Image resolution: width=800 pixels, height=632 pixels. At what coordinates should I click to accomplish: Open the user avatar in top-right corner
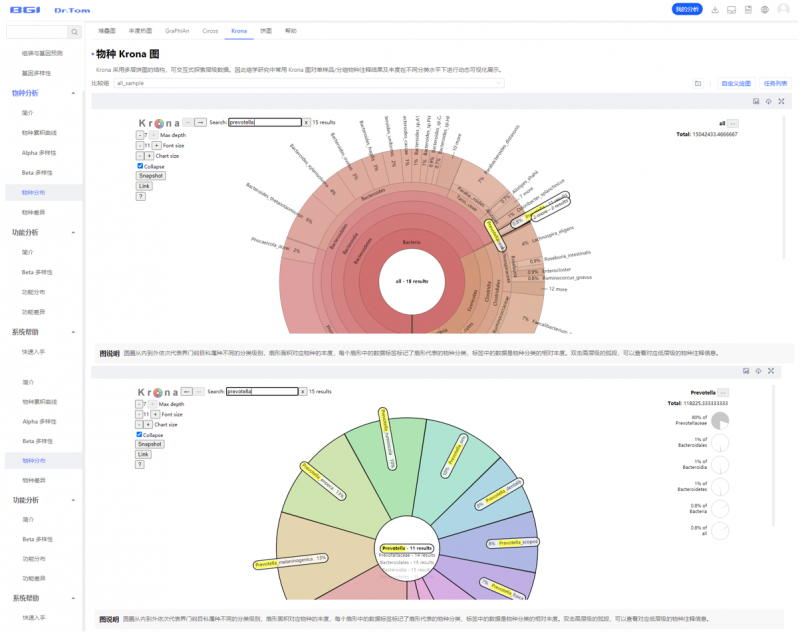click(783, 10)
